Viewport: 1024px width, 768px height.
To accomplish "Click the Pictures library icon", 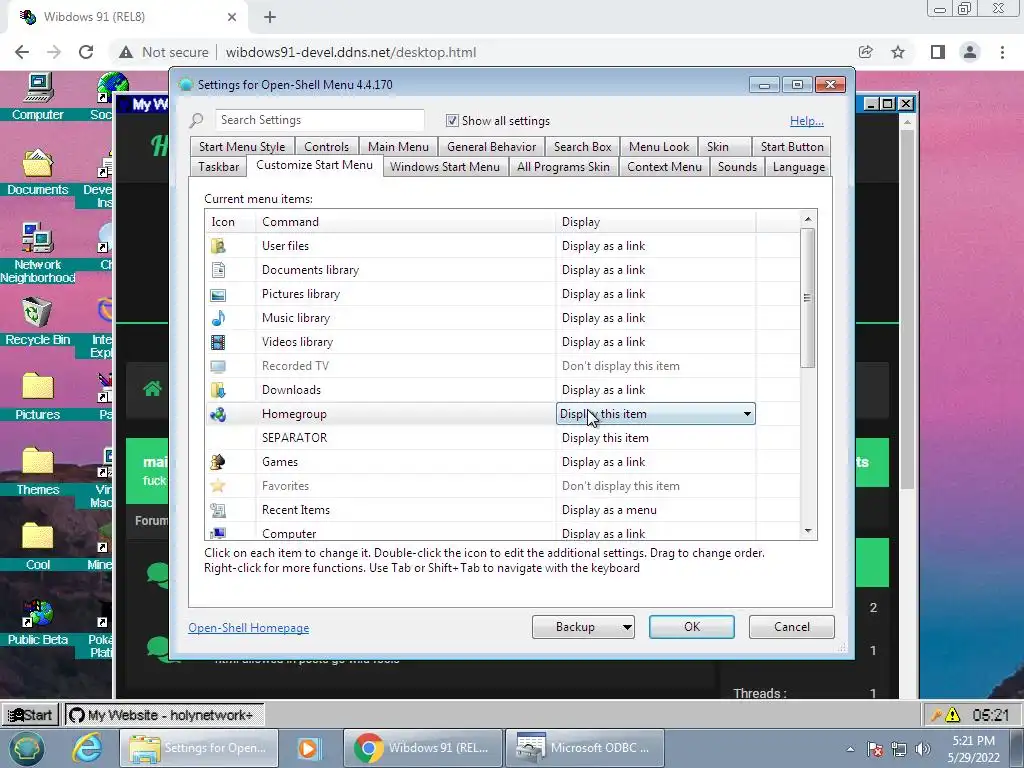I will 218,295.
